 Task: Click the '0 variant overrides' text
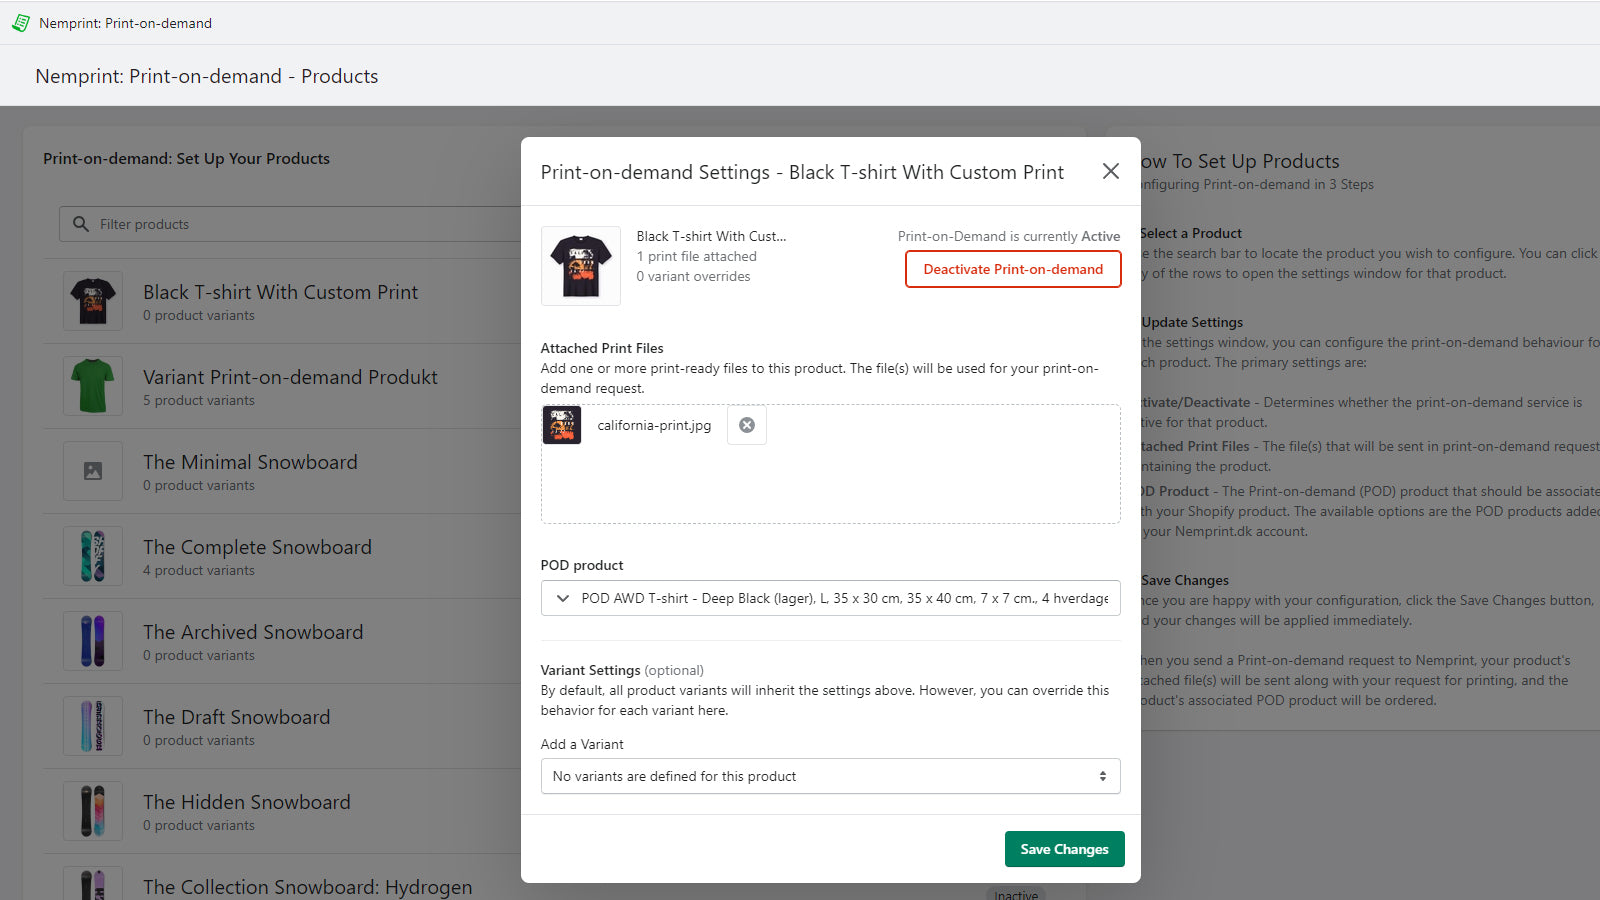694,276
